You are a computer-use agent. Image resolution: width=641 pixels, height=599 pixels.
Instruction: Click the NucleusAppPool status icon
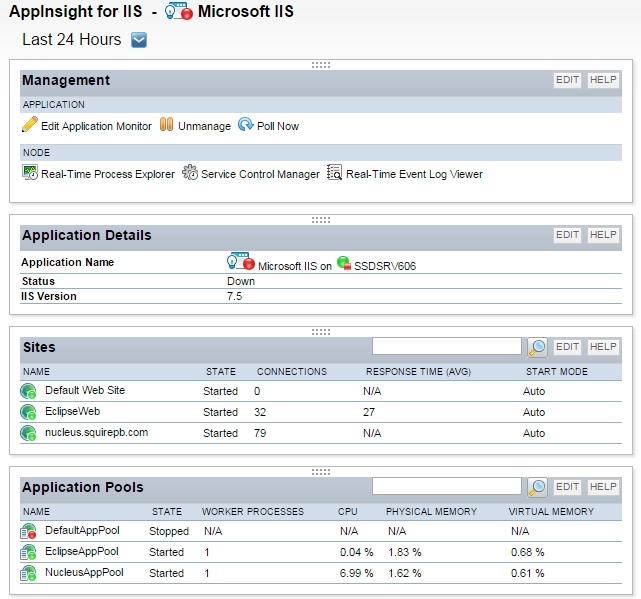[28, 573]
